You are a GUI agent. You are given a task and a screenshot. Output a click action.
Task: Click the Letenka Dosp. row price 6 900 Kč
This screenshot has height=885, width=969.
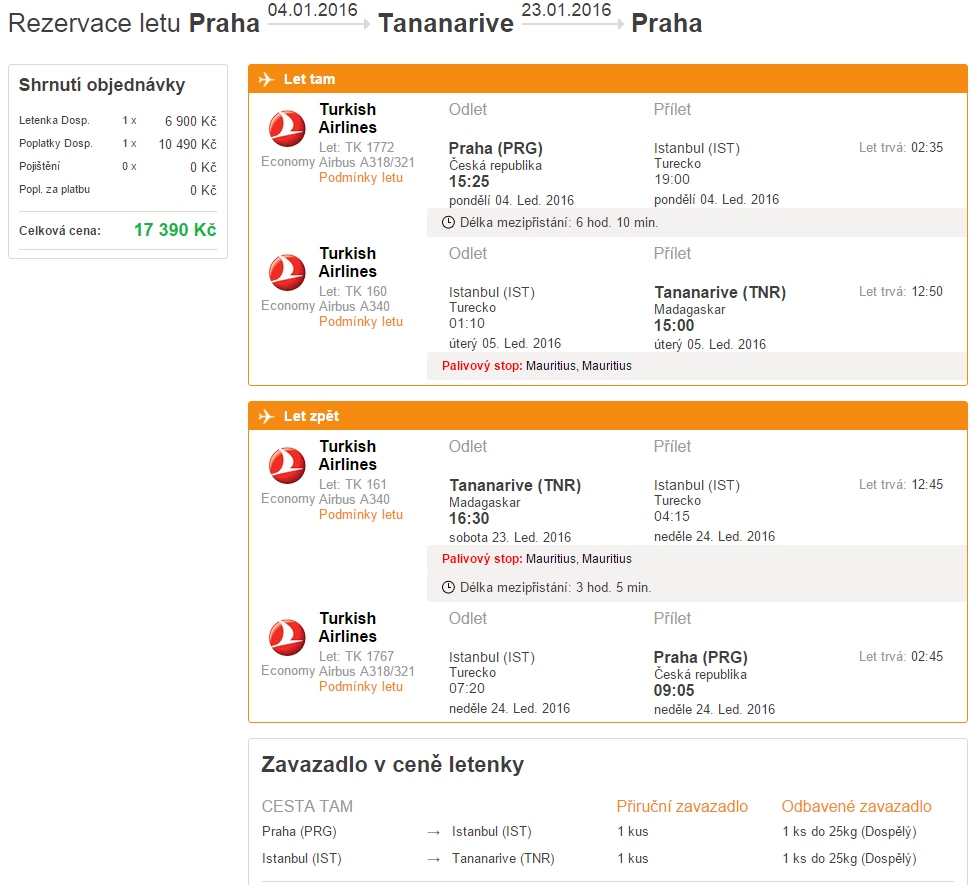[191, 121]
